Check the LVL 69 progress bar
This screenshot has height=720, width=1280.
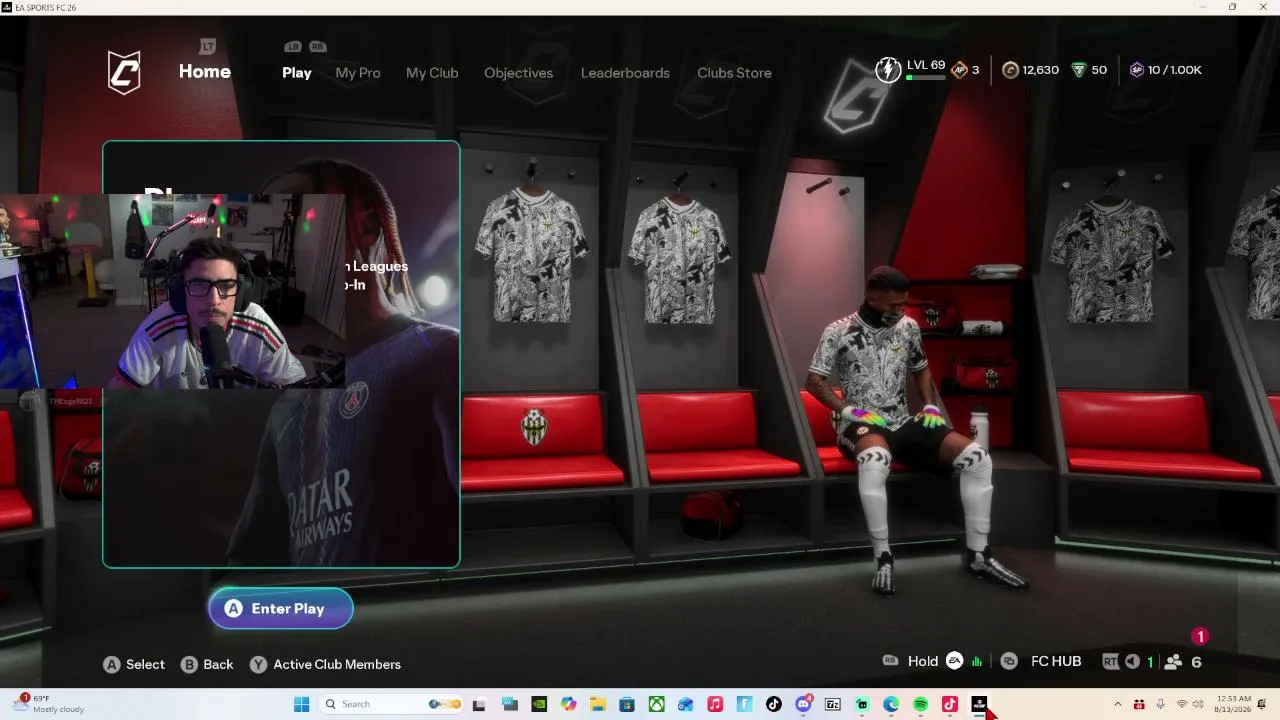point(925,77)
